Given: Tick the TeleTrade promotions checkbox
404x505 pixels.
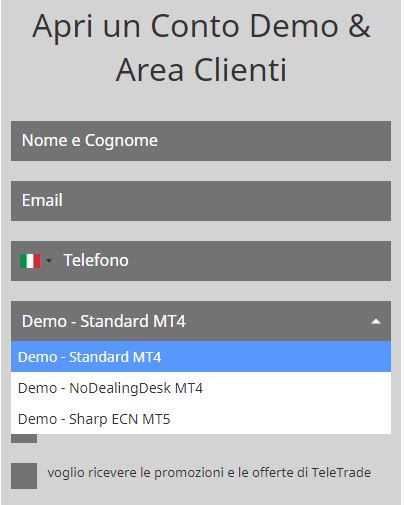Looking at the screenshot, I should point(24,476).
